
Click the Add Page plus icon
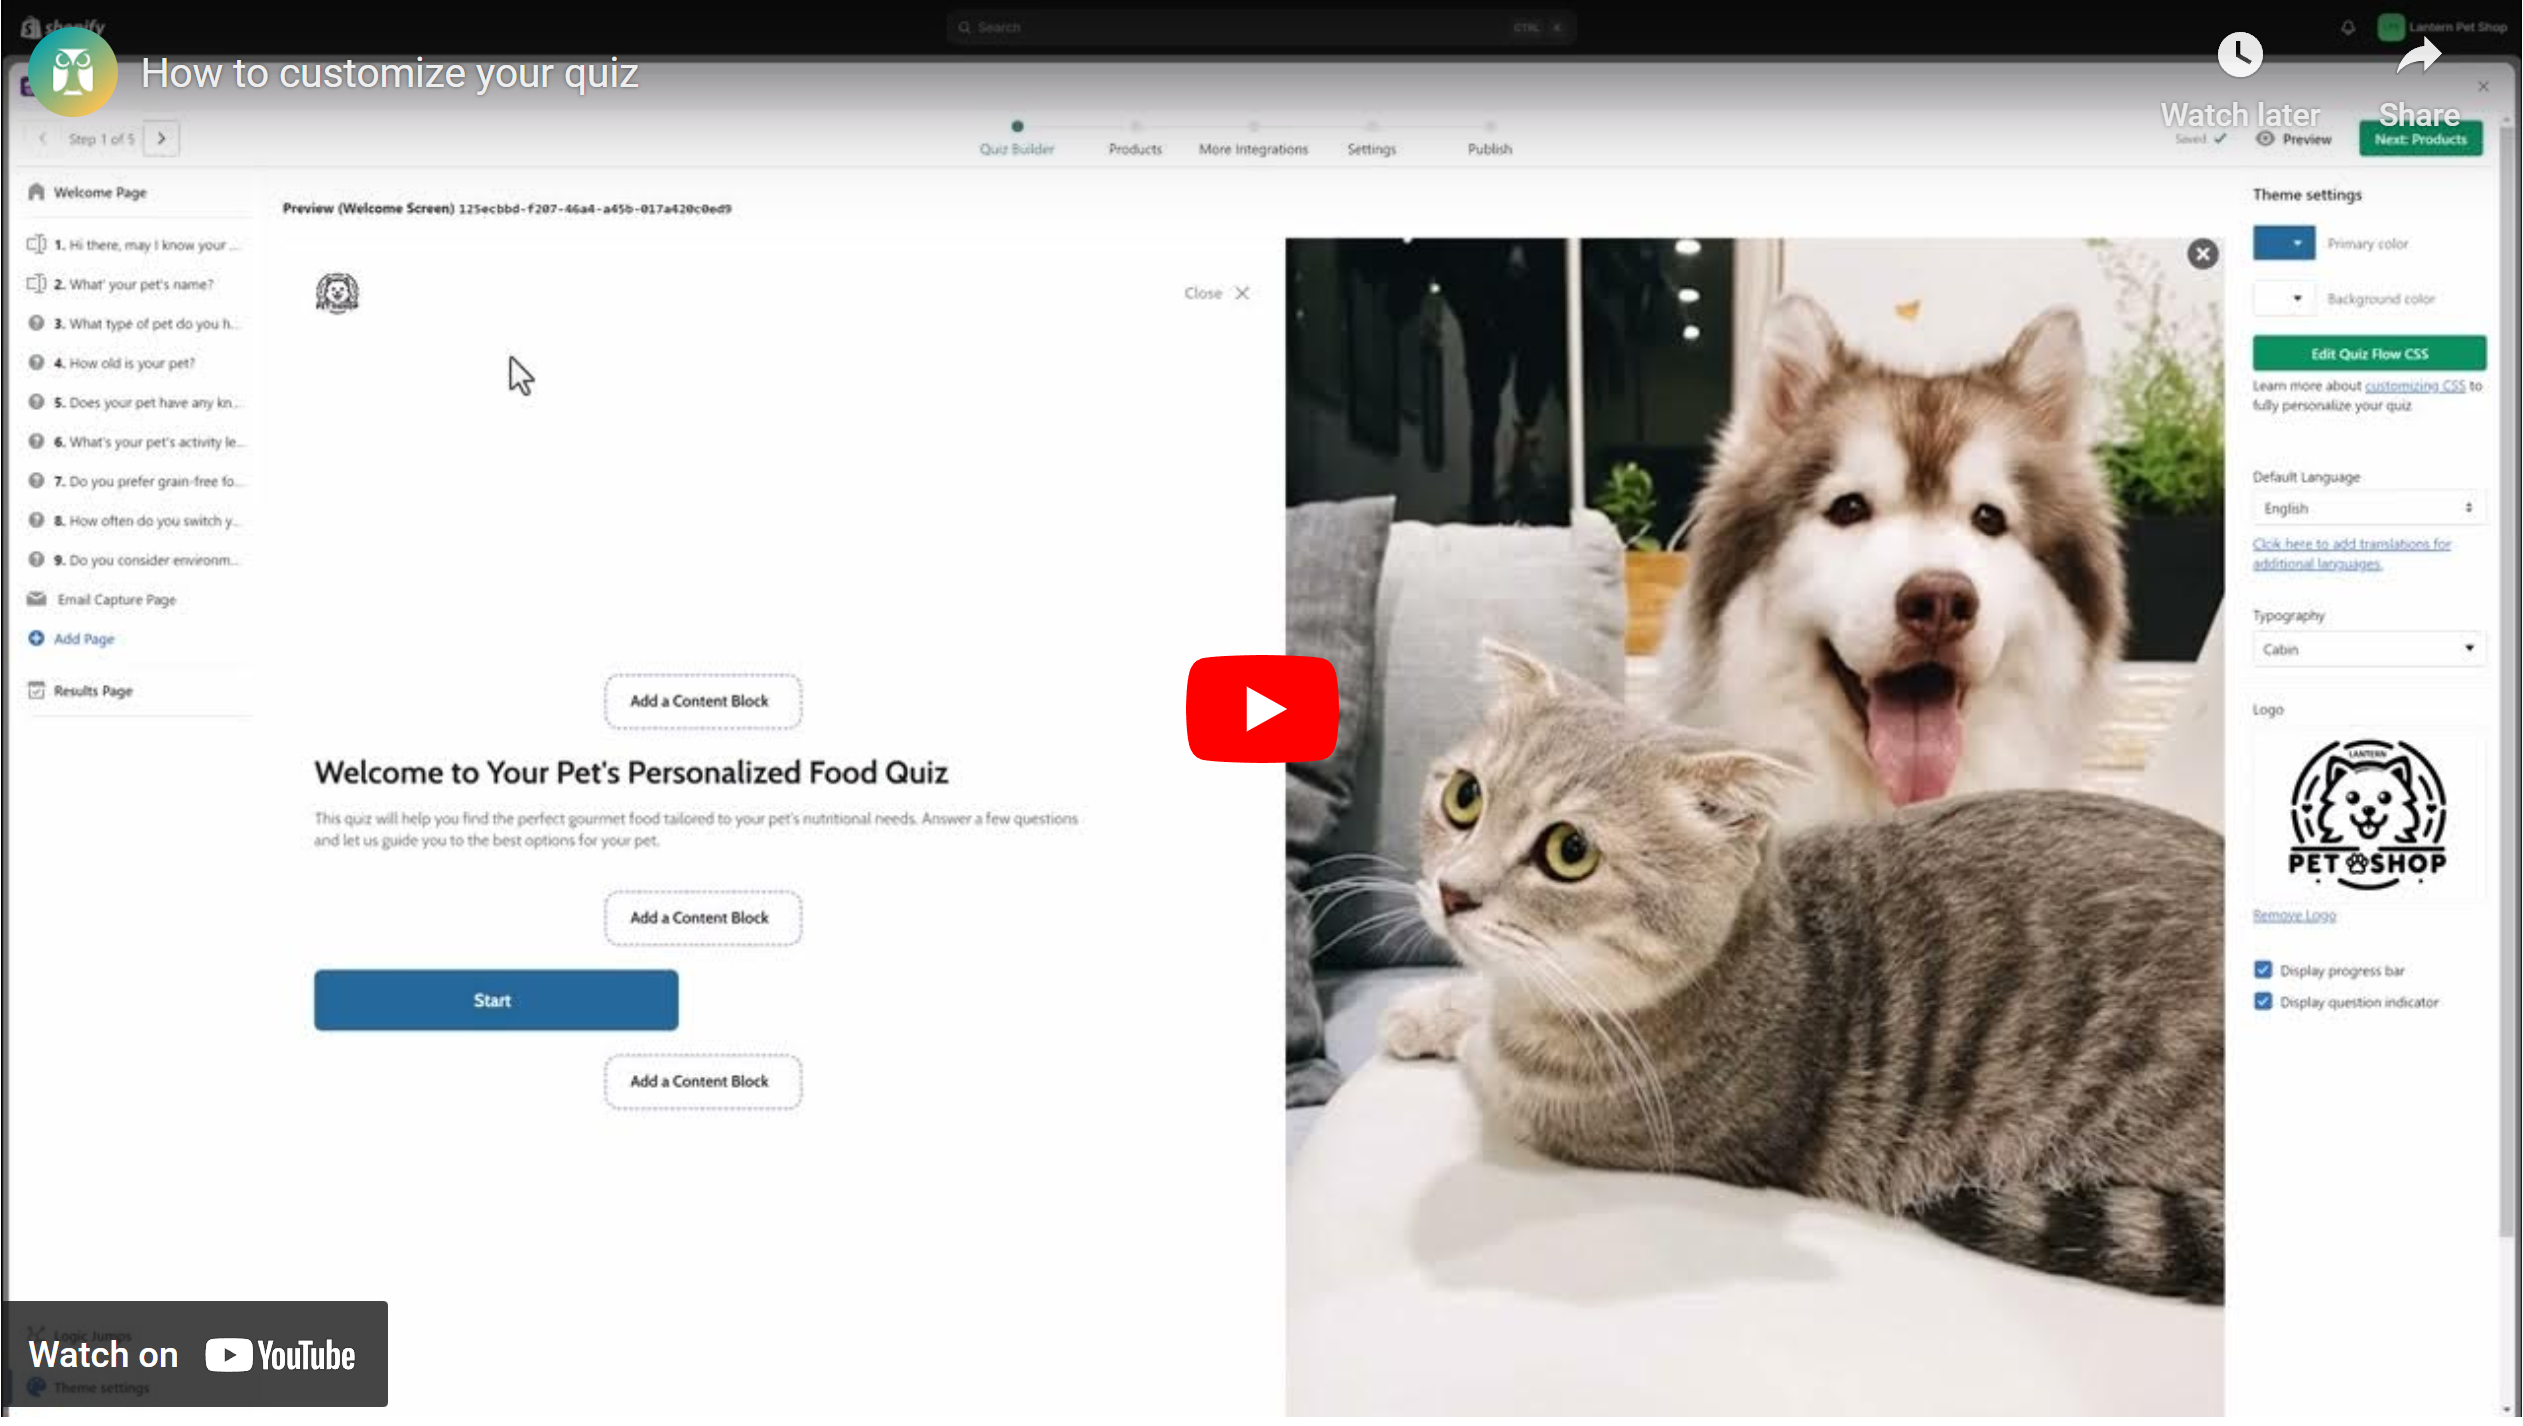[36, 639]
